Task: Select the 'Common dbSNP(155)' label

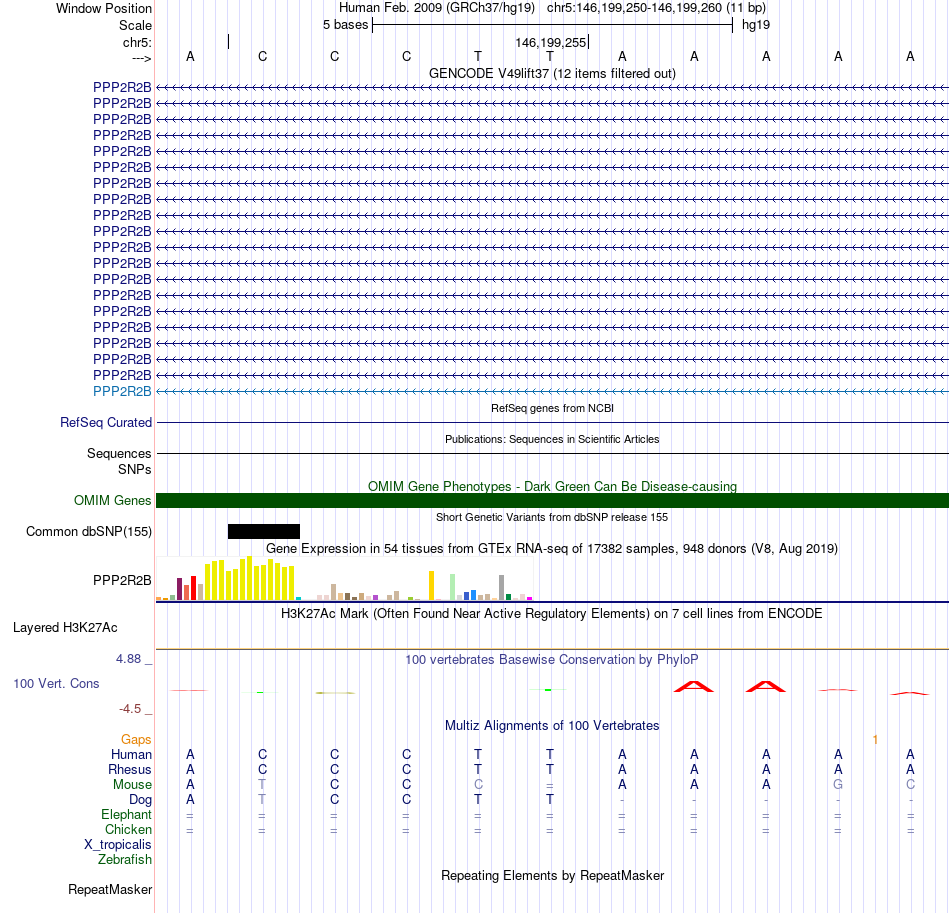Action: (88, 531)
